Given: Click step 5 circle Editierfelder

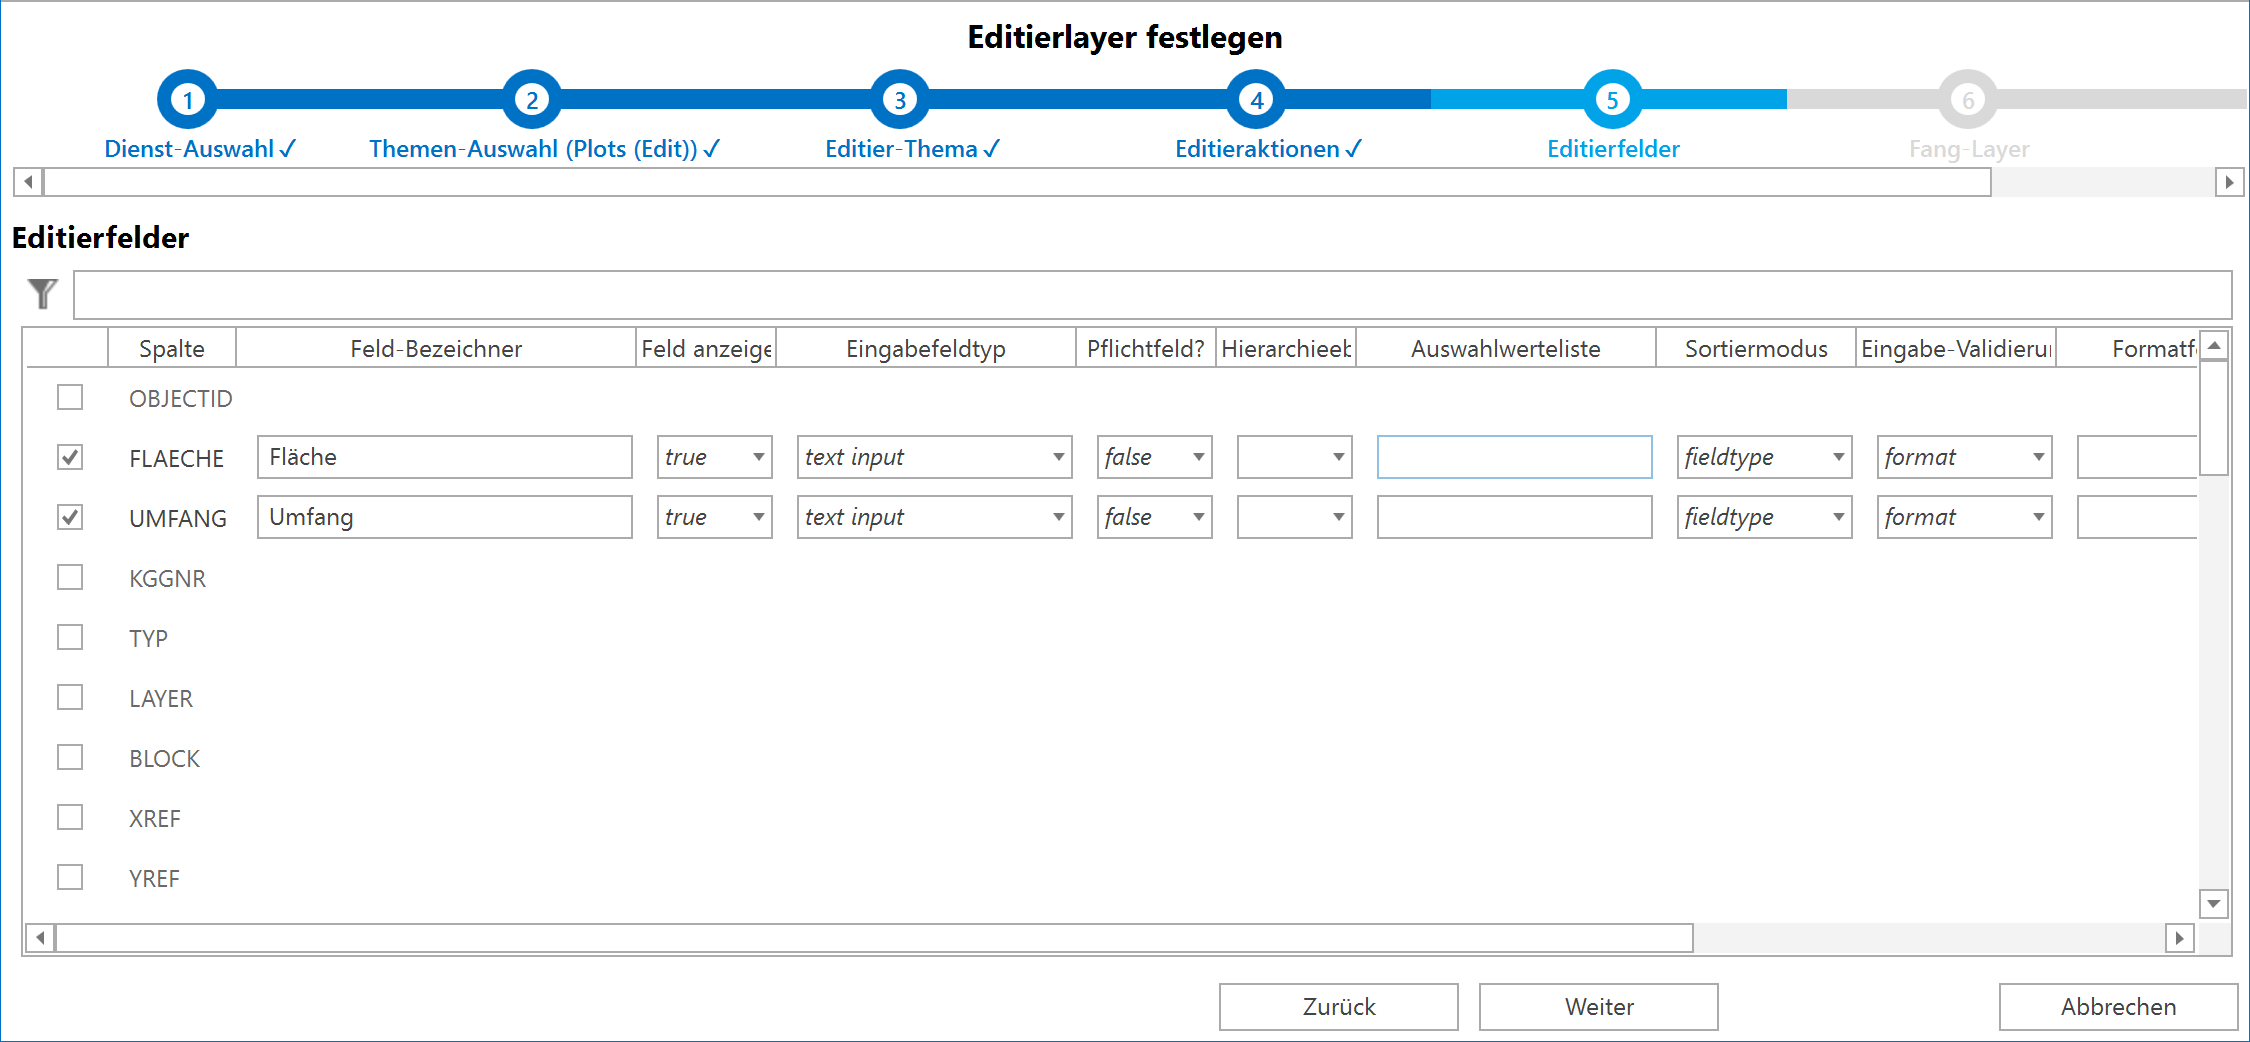Looking at the screenshot, I should click(1612, 100).
